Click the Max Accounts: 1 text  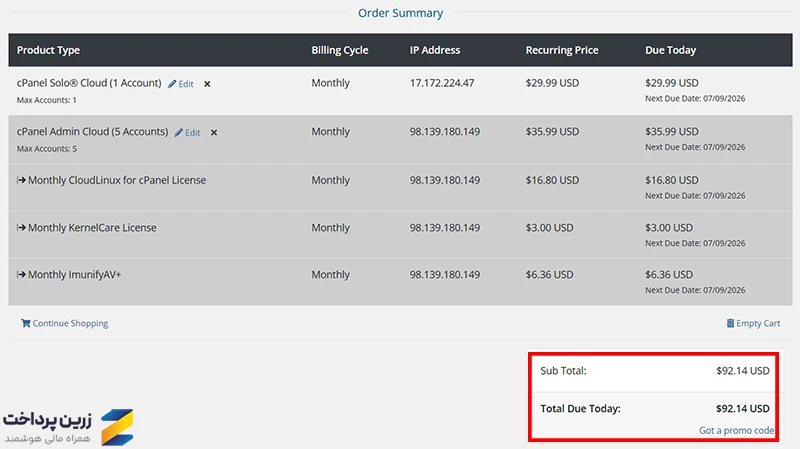[46, 100]
